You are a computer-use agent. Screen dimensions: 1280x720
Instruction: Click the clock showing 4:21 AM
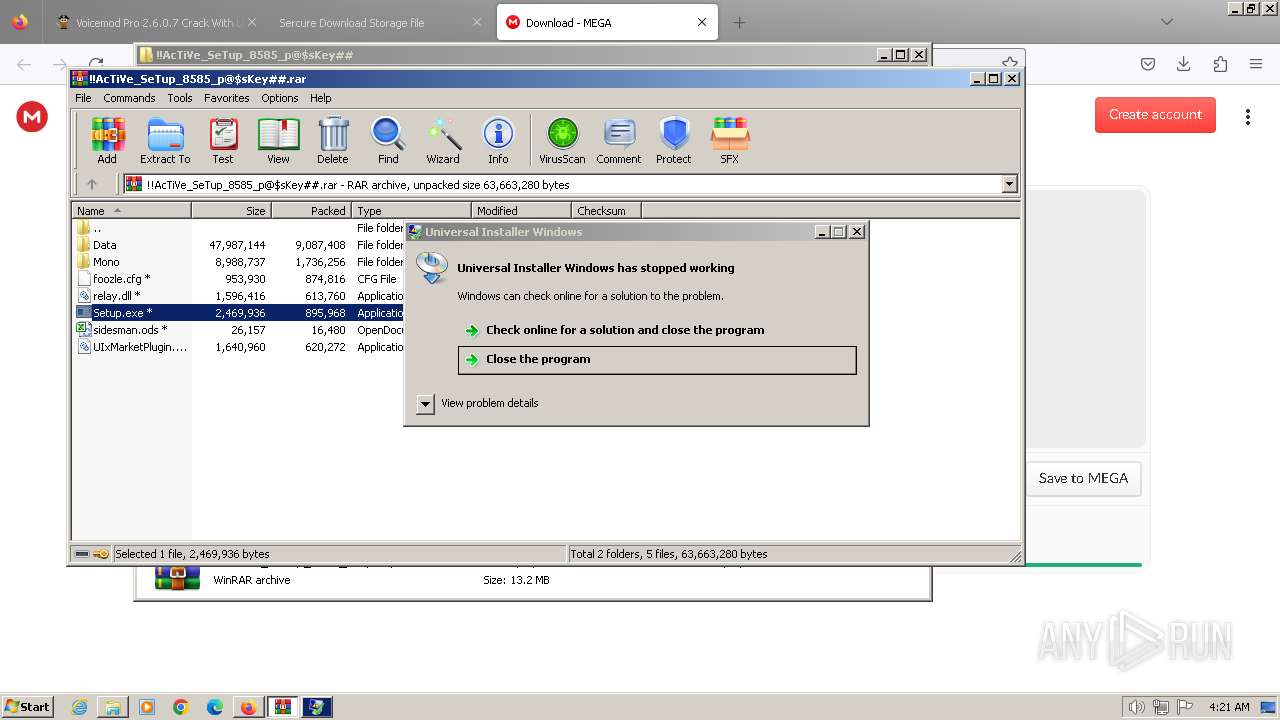click(x=1229, y=707)
